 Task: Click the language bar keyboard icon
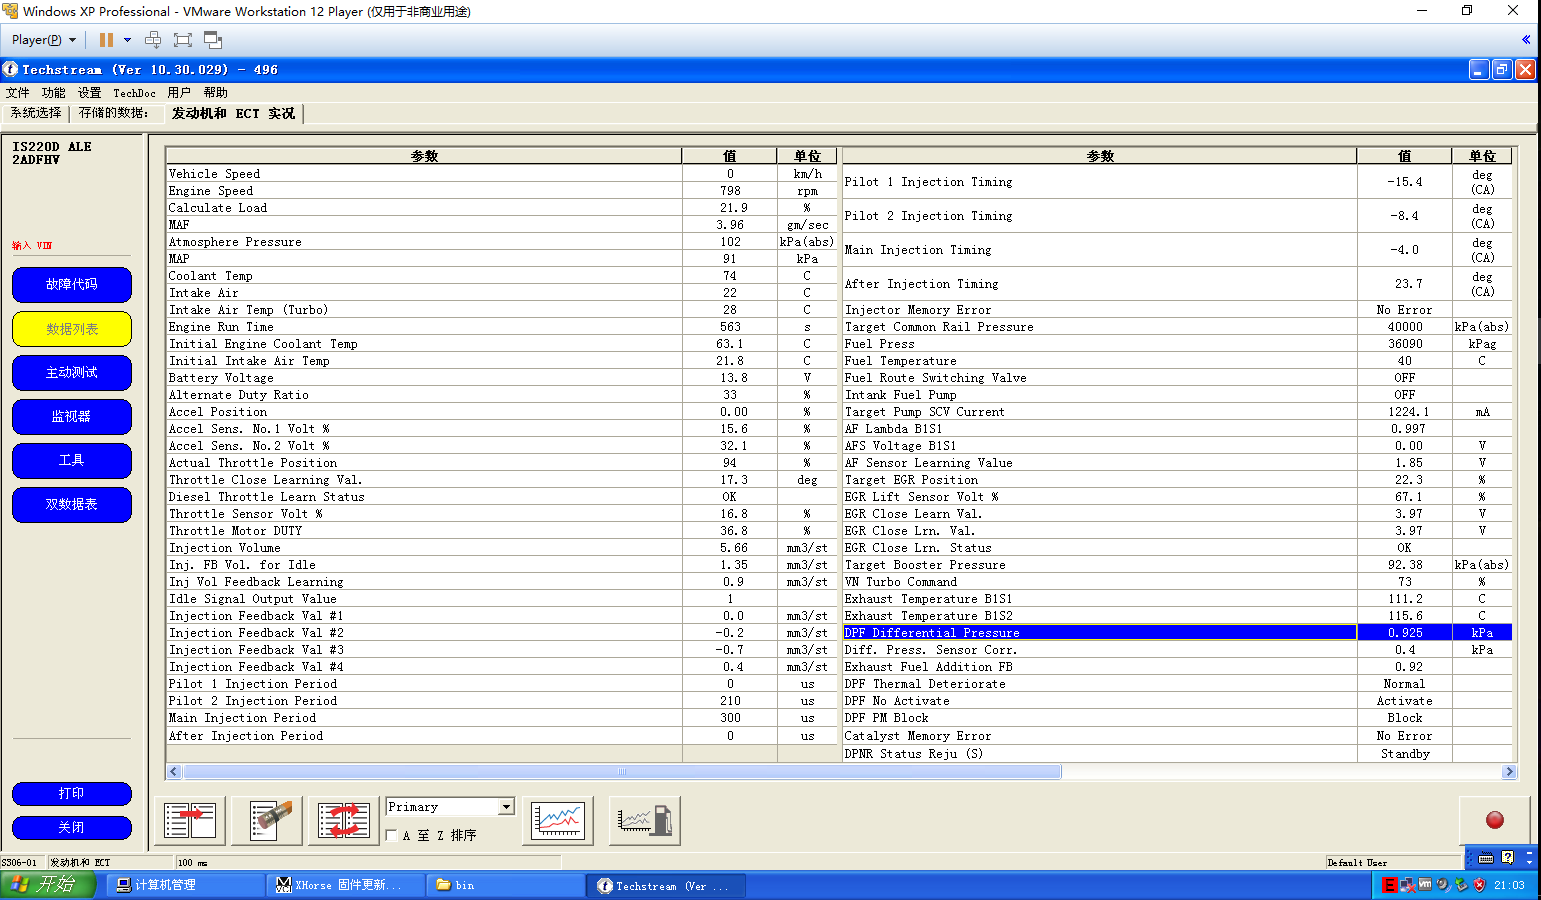tap(1486, 858)
